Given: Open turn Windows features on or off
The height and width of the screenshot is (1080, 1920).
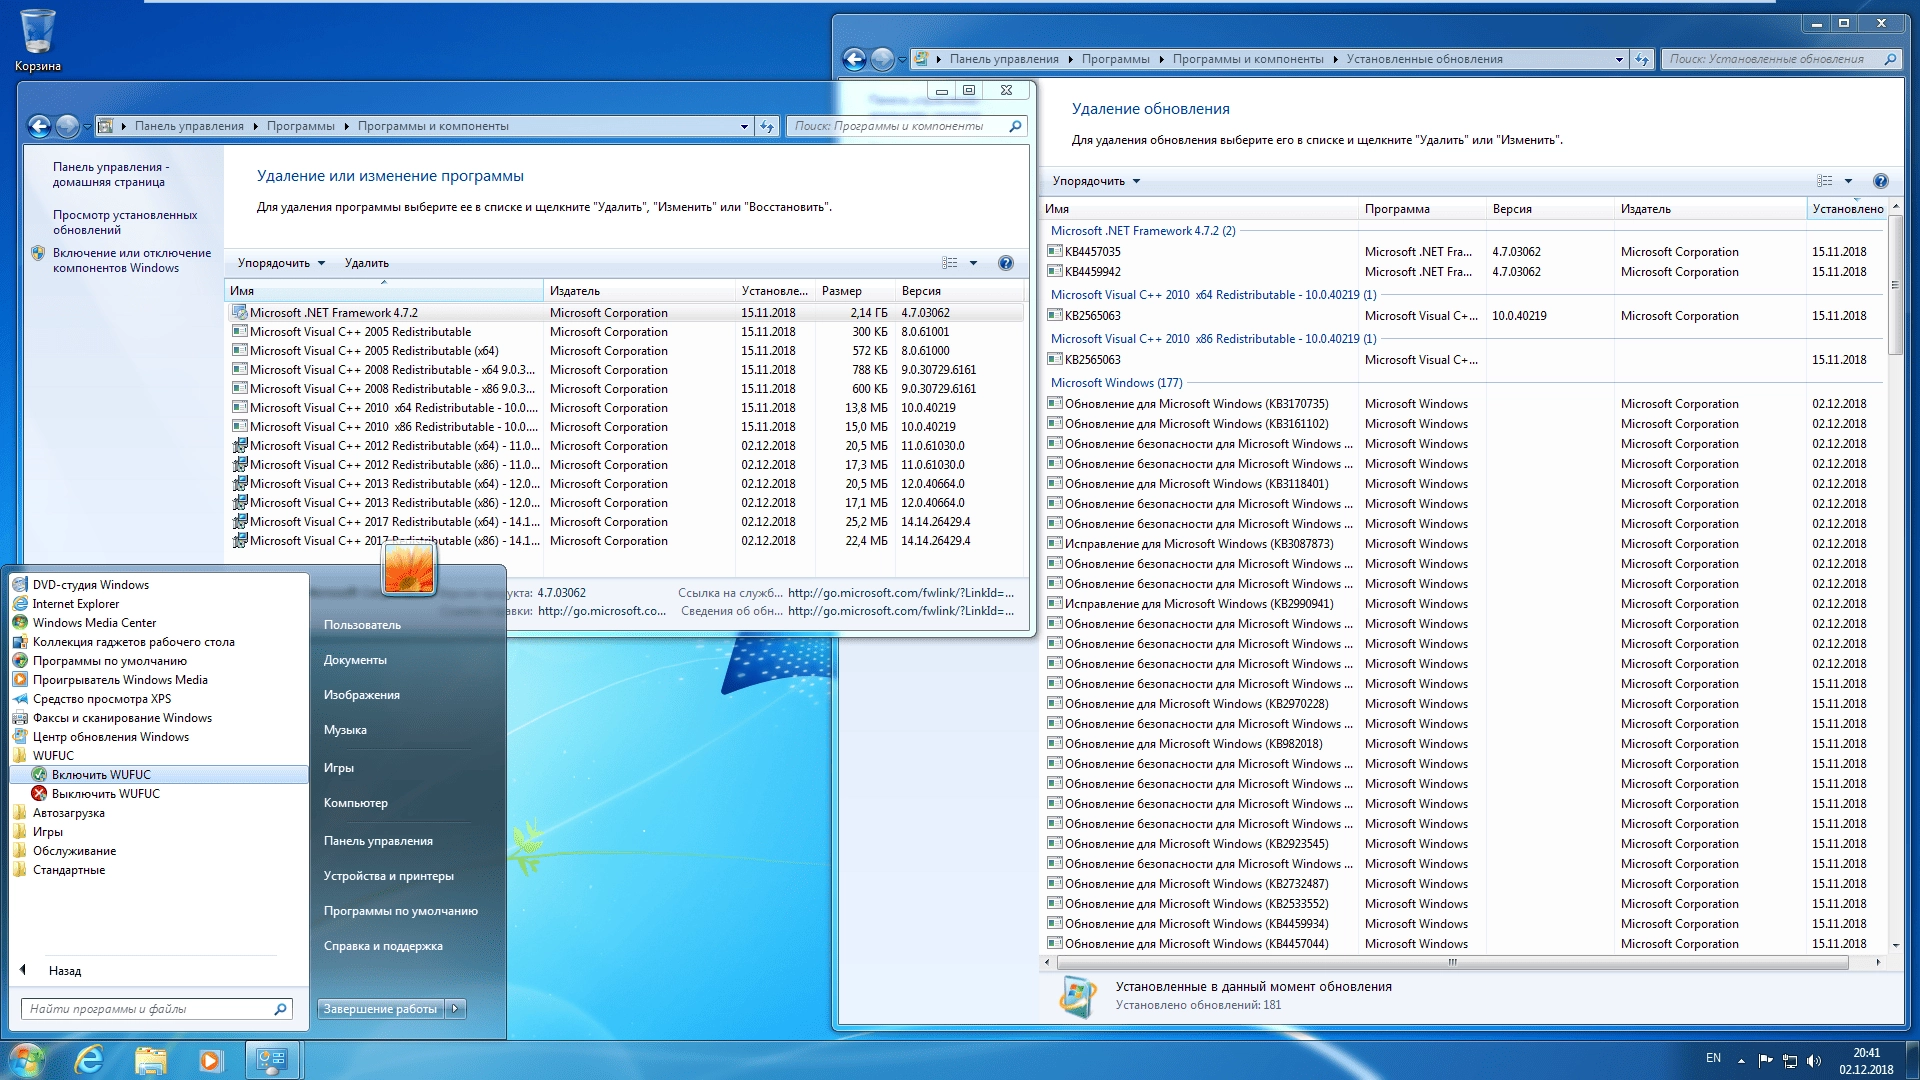Looking at the screenshot, I should (132, 260).
